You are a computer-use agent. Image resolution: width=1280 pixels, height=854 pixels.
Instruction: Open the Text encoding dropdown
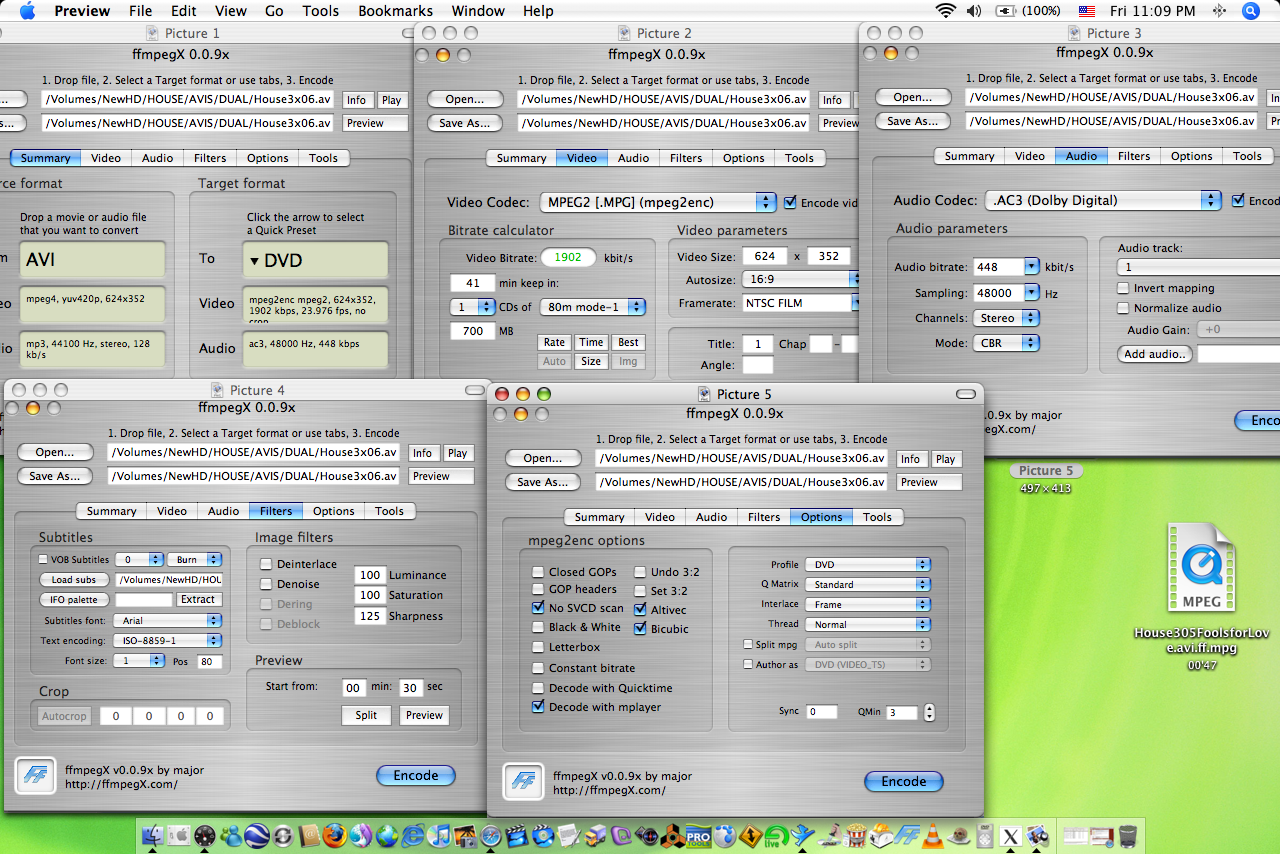pos(168,640)
